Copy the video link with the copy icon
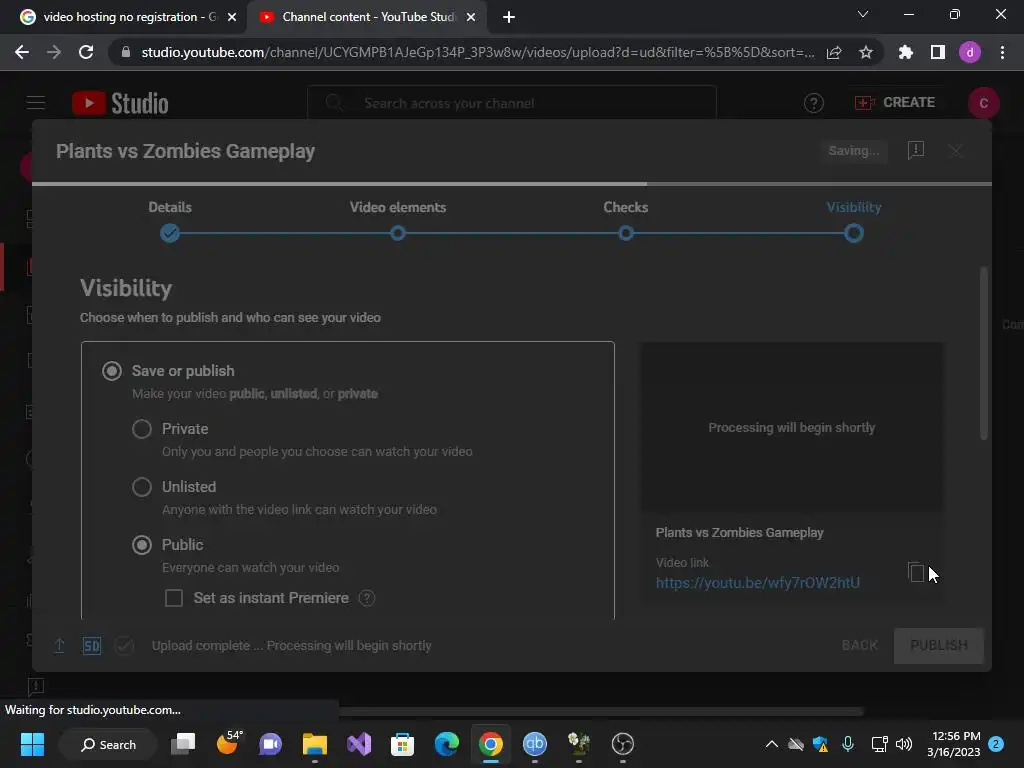This screenshot has width=1024, height=768. pos(916,572)
